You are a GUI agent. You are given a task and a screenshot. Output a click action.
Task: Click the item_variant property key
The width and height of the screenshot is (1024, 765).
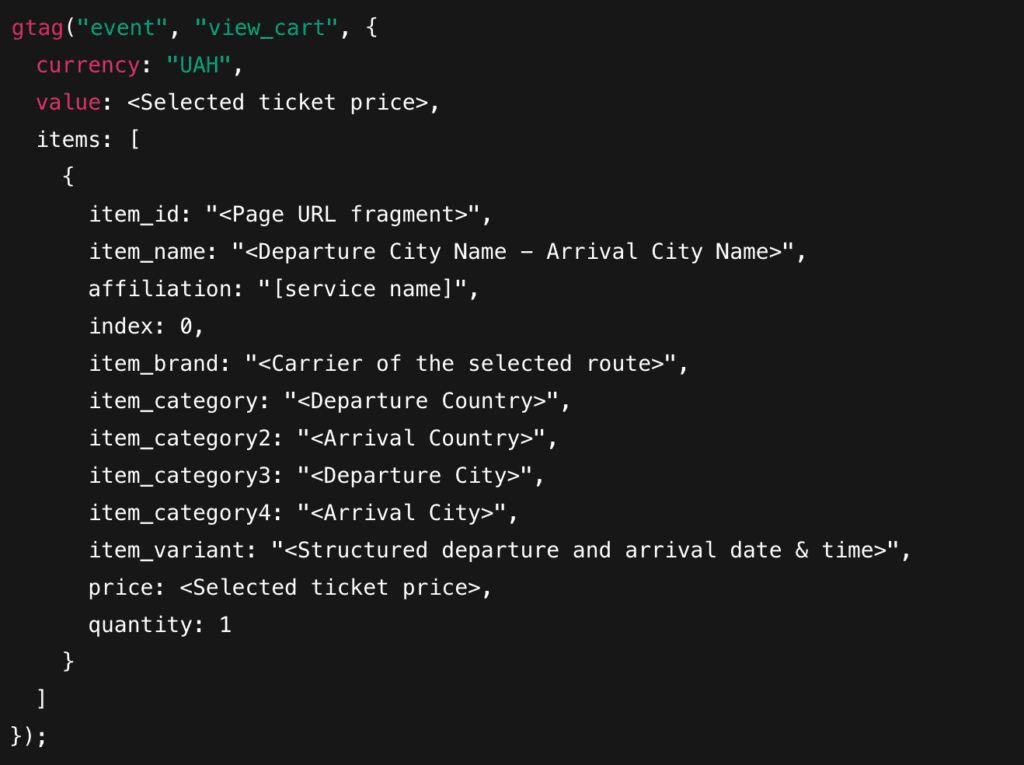click(166, 550)
